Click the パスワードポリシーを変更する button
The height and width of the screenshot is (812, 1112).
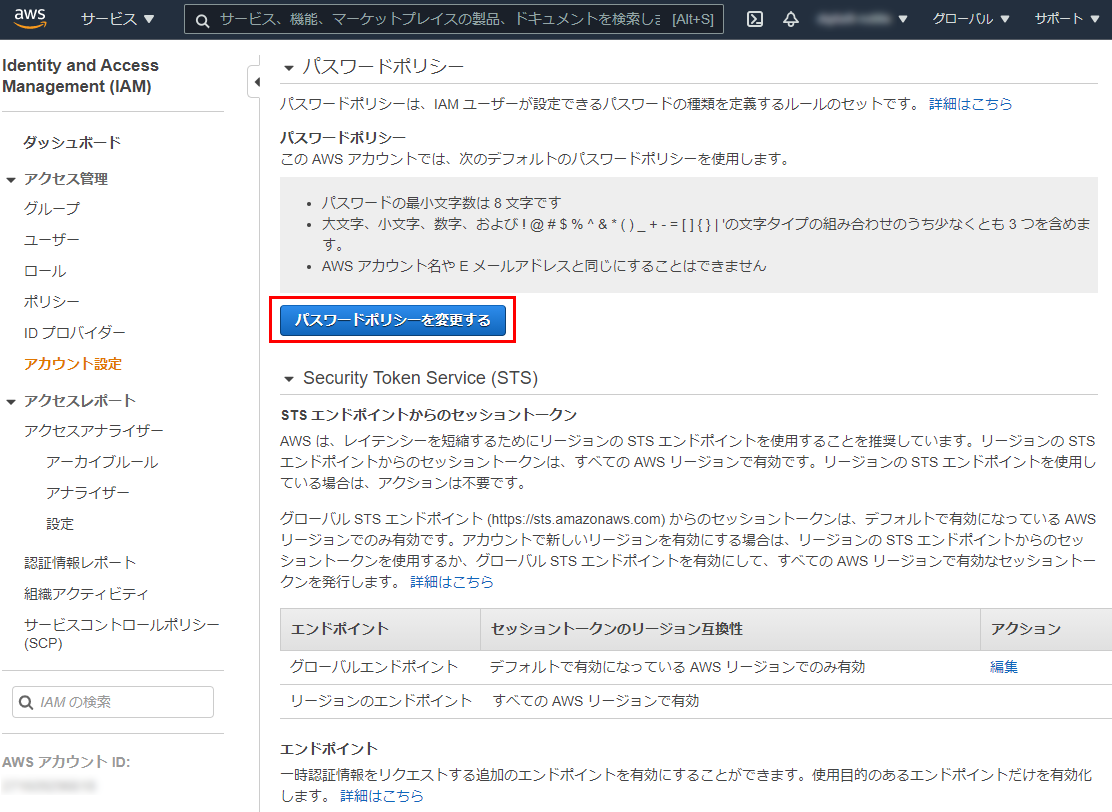tap(393, 320)
